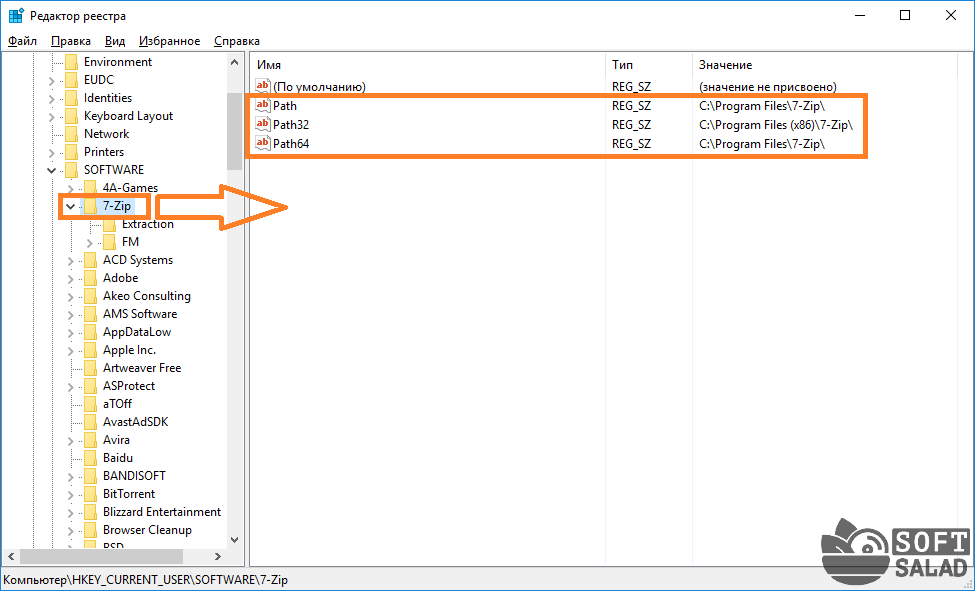Expand the Apple Inc. key

70,351
